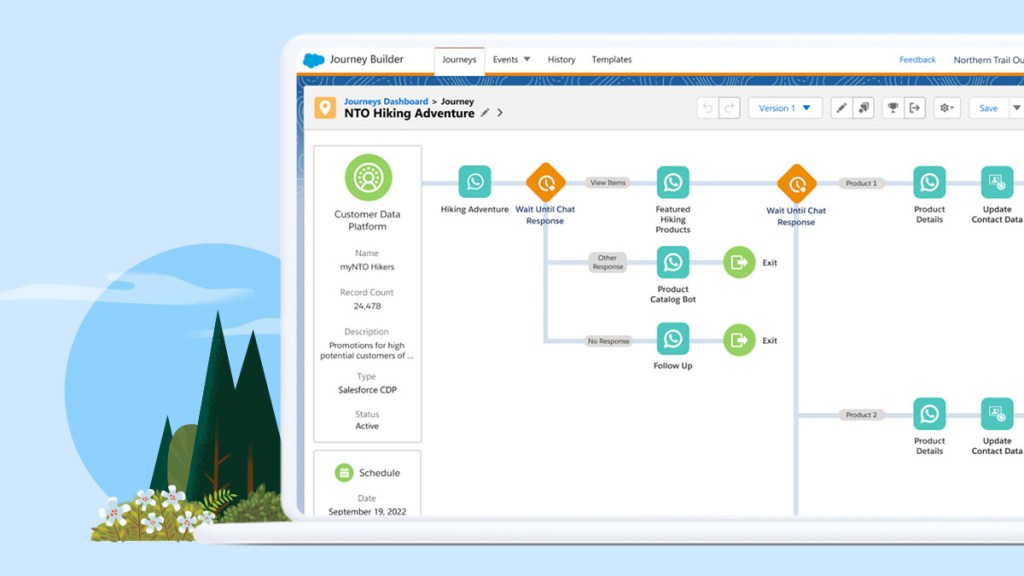Screen dimensions: 1024x576
Task: Open the Events menu dropdown
Action: pos(511,60)
